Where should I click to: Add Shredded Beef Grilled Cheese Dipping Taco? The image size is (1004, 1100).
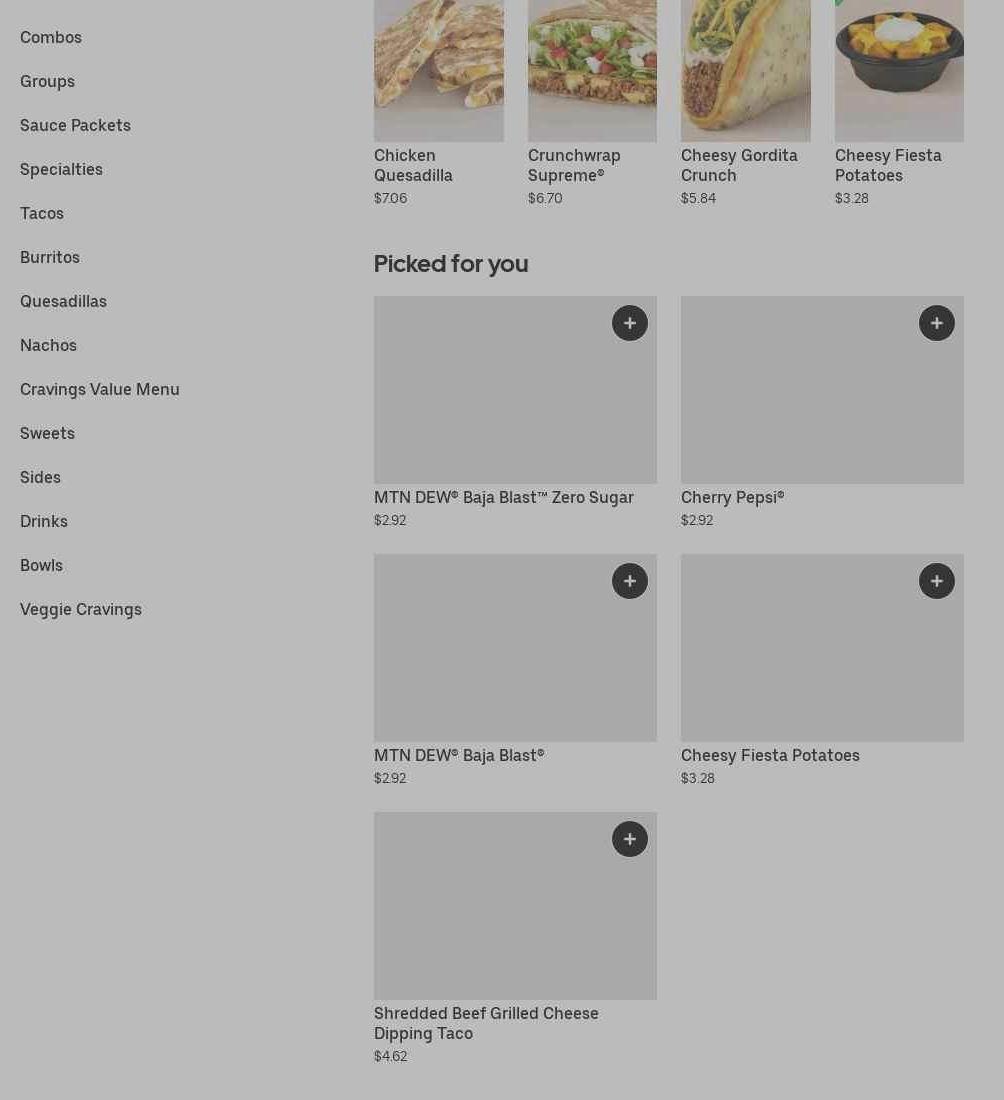tap(630, 839)
